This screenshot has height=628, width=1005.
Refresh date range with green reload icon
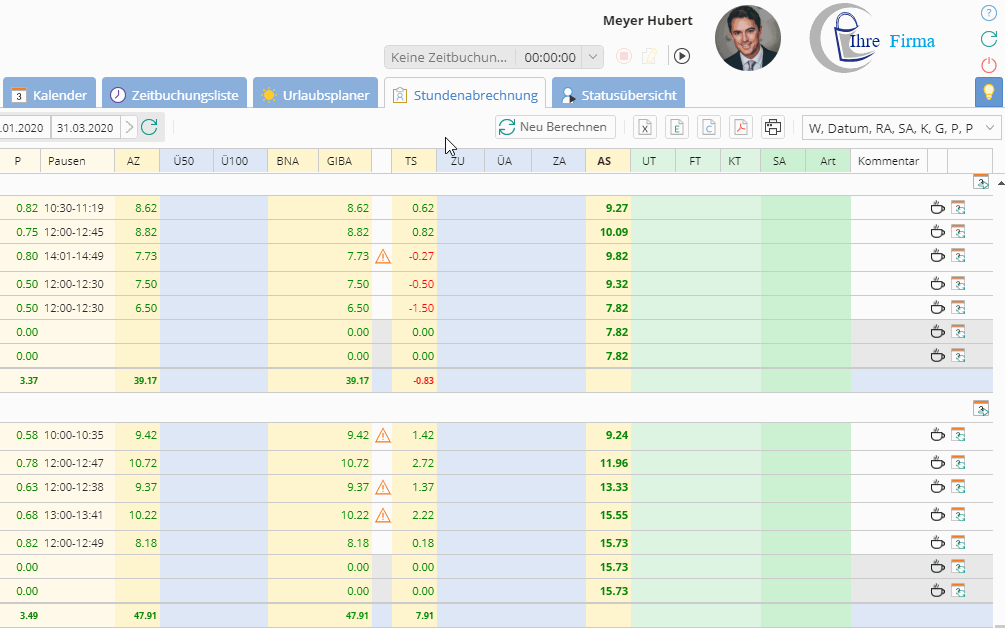149,127
